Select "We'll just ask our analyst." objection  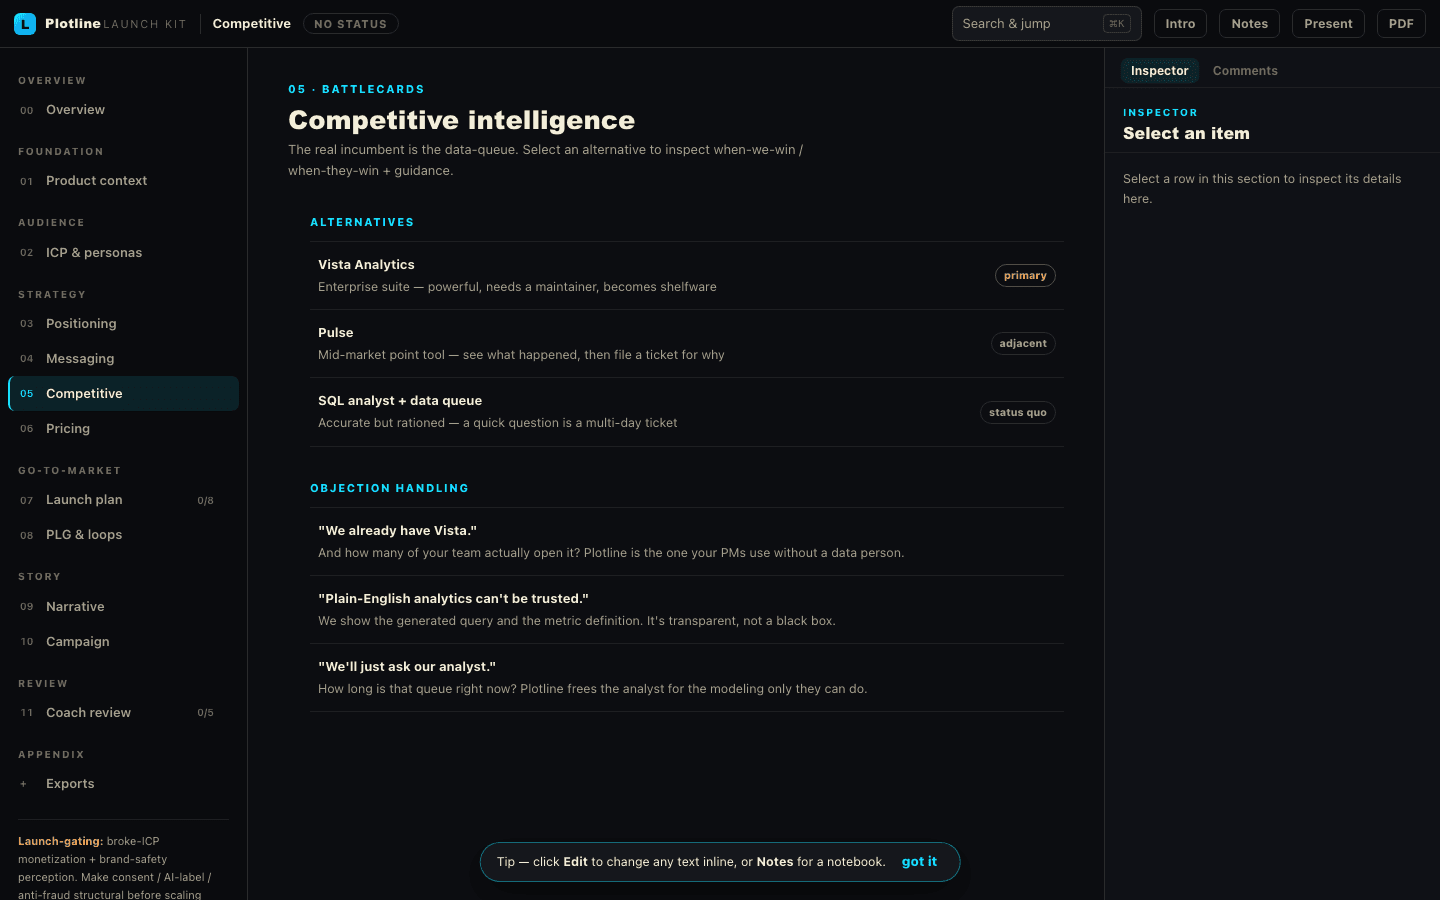click(x=686, y=678)
